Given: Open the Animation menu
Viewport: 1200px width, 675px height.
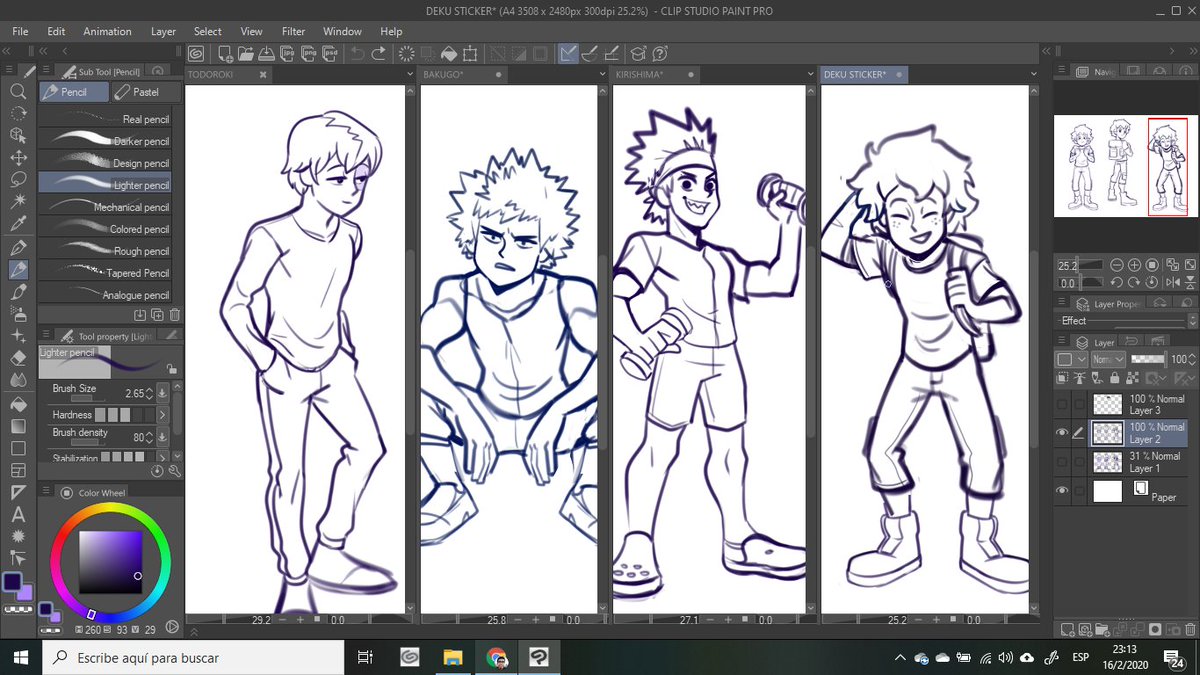Looking at the screenshot, I should pos(107,31).
